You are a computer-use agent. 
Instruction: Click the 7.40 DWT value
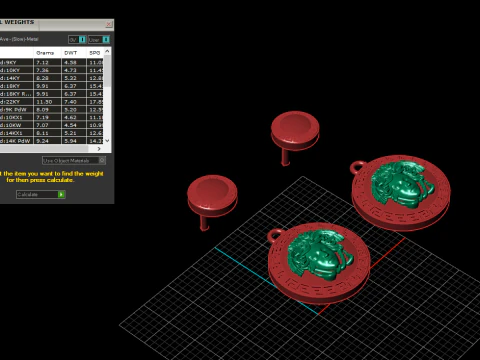click(x=70, y=102)
